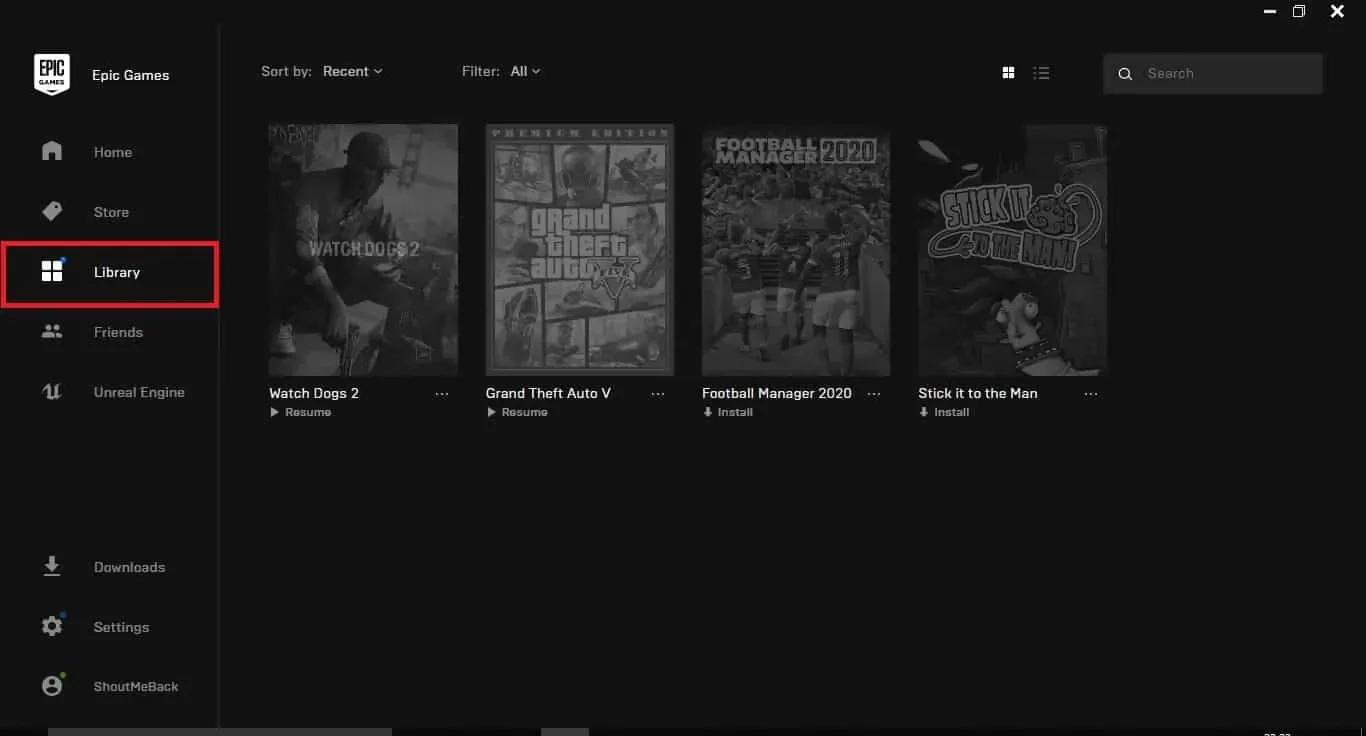This screenshot has height=736, width=1366.
Task: Switch to list view layout
Action: (x=1041, y=73)
